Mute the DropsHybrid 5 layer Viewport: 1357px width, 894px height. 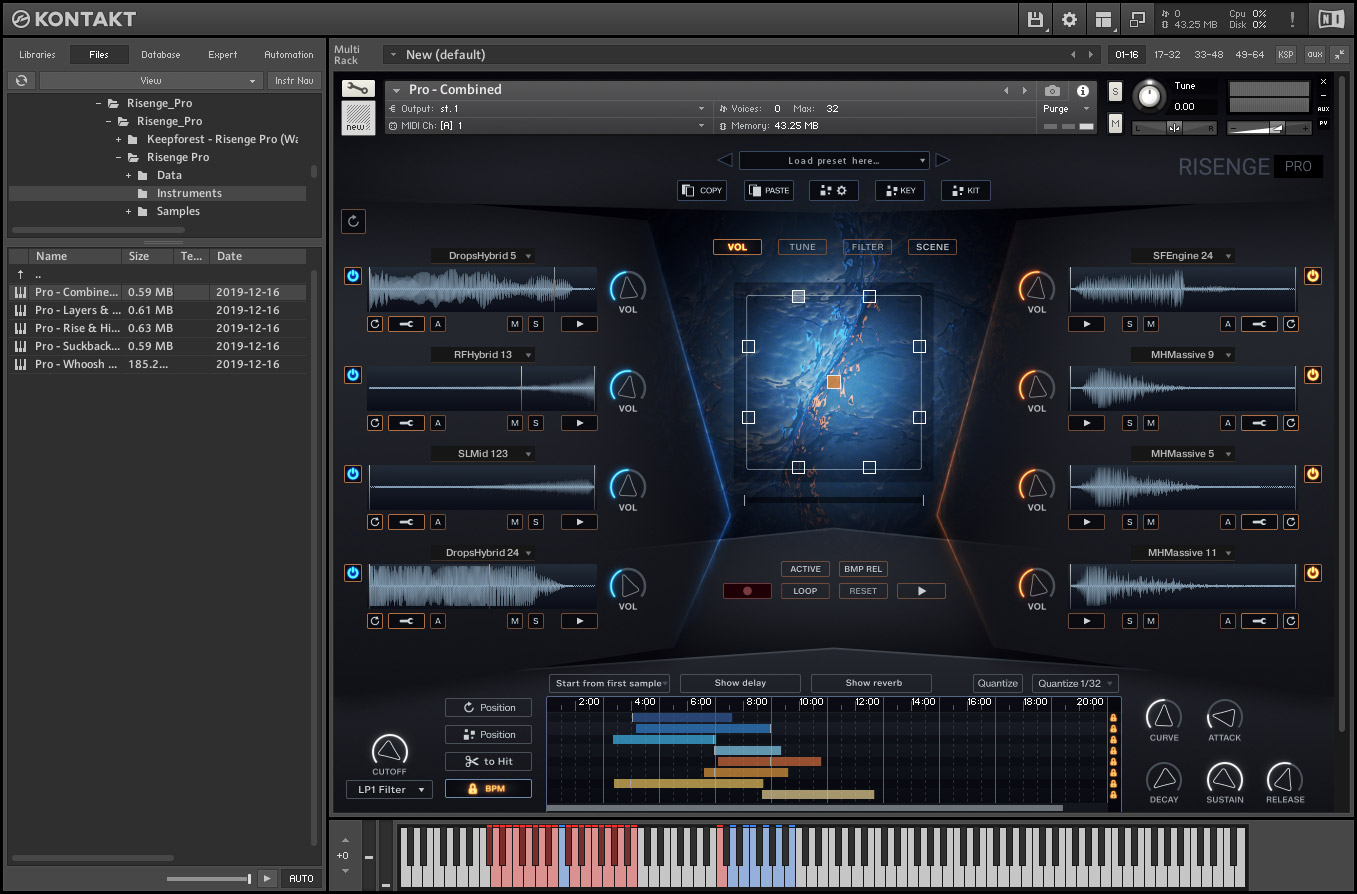coord(515,324)
